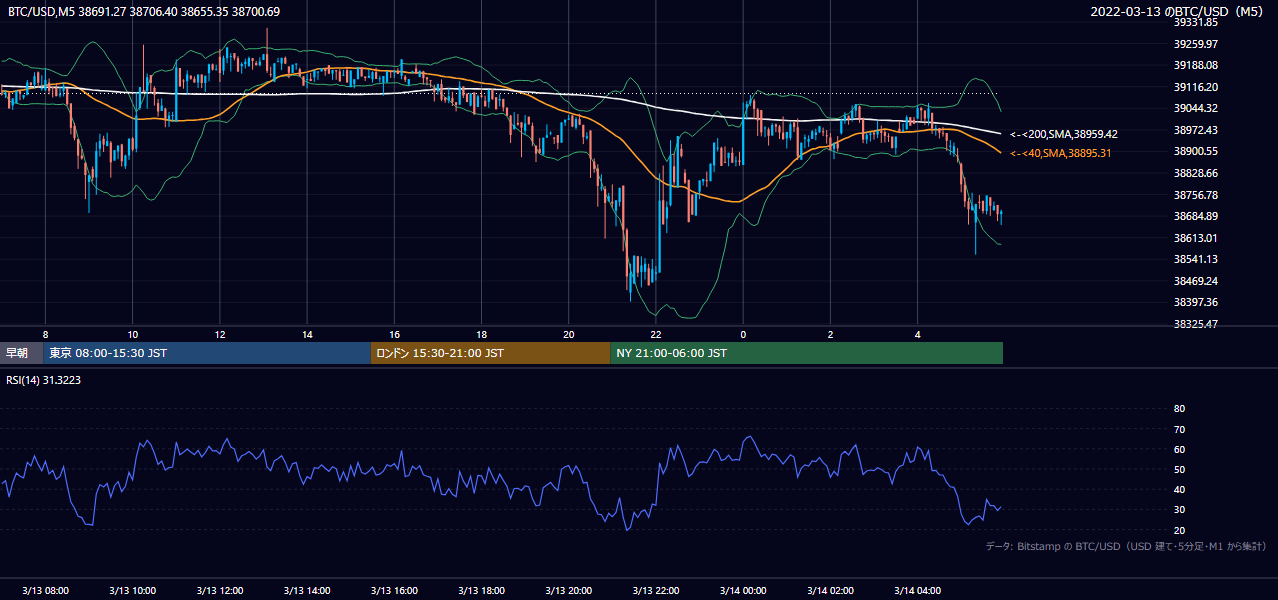The width and height of the screenshot is (1278, 600).
Task: Click hour tick 22 under the price chart
Action: [656, 335]
